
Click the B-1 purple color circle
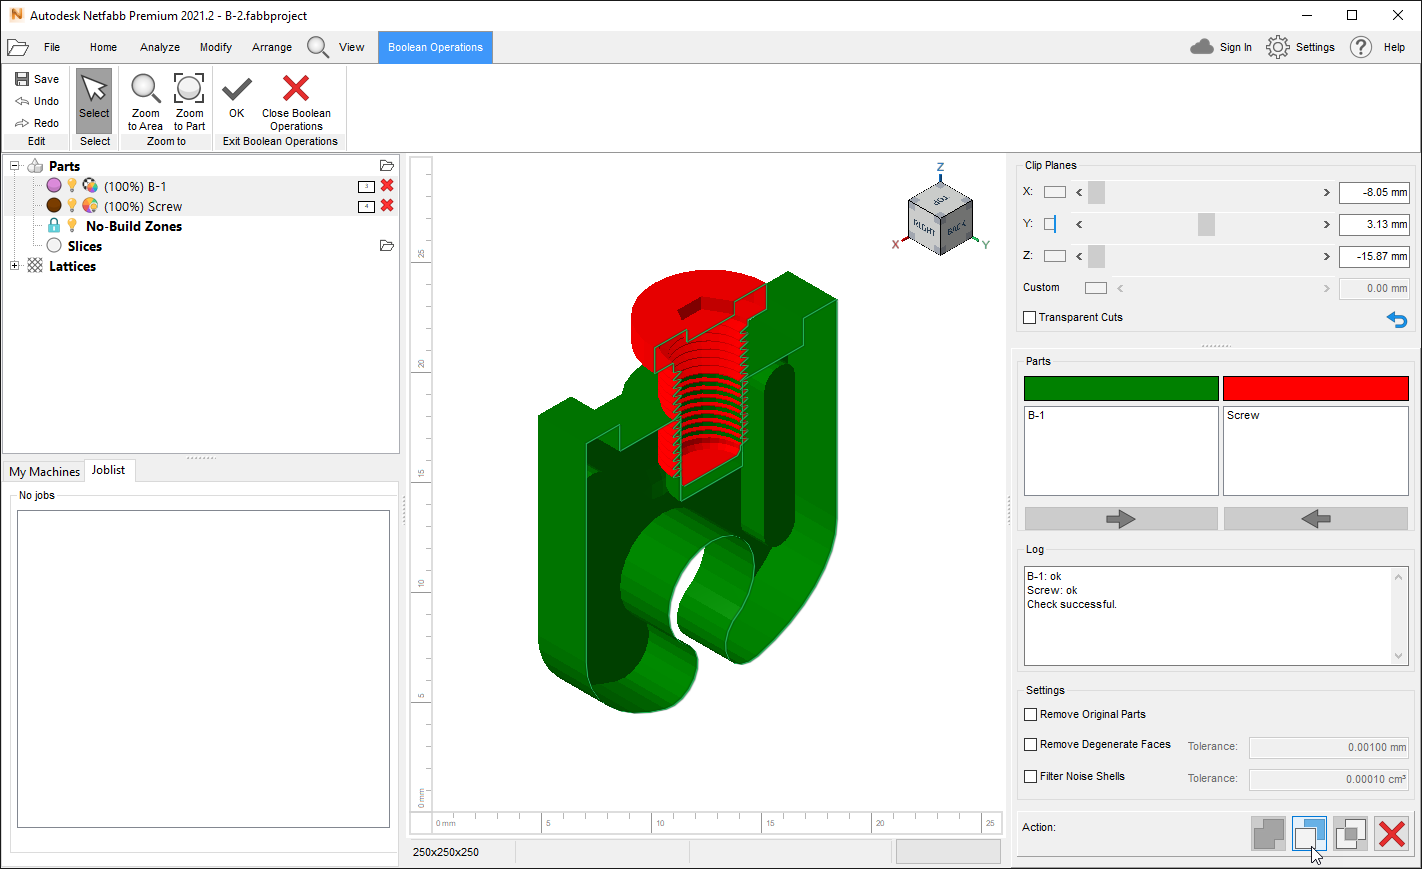(x=54, y=185)
